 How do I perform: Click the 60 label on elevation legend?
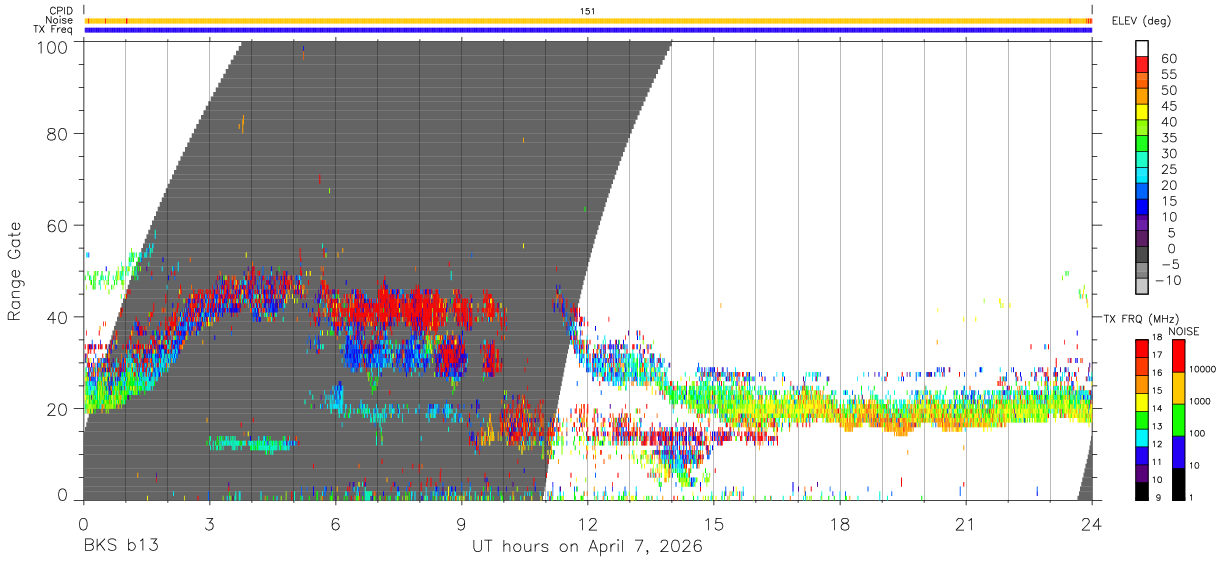(1167, 59)
